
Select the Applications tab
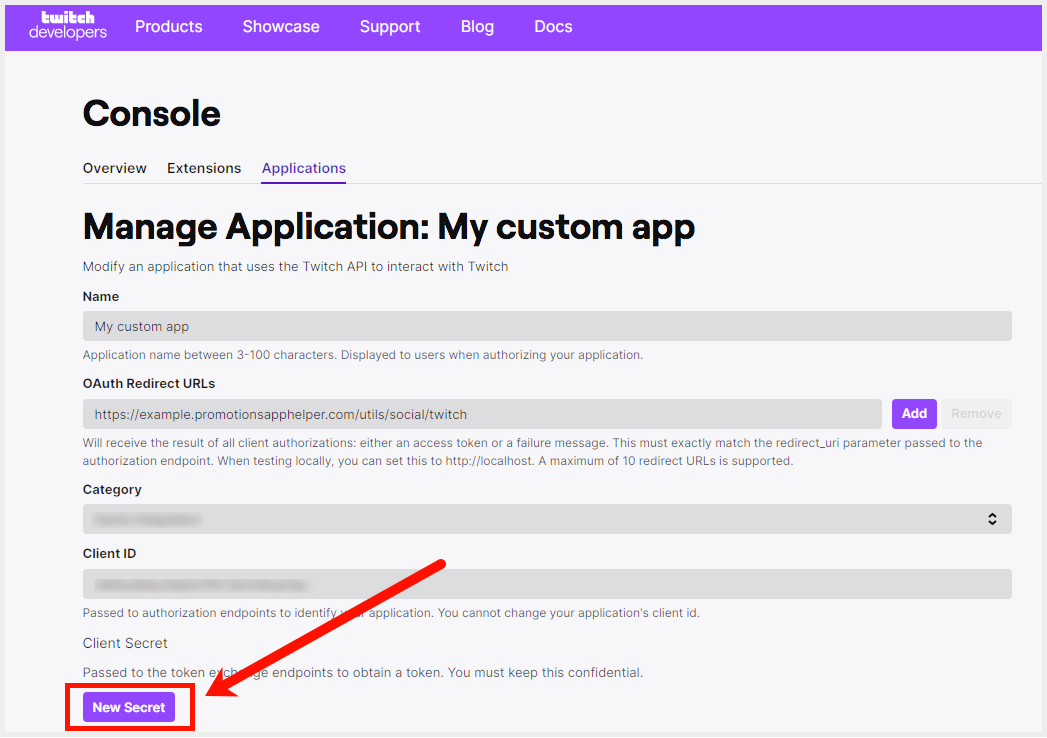pos(303,168)
